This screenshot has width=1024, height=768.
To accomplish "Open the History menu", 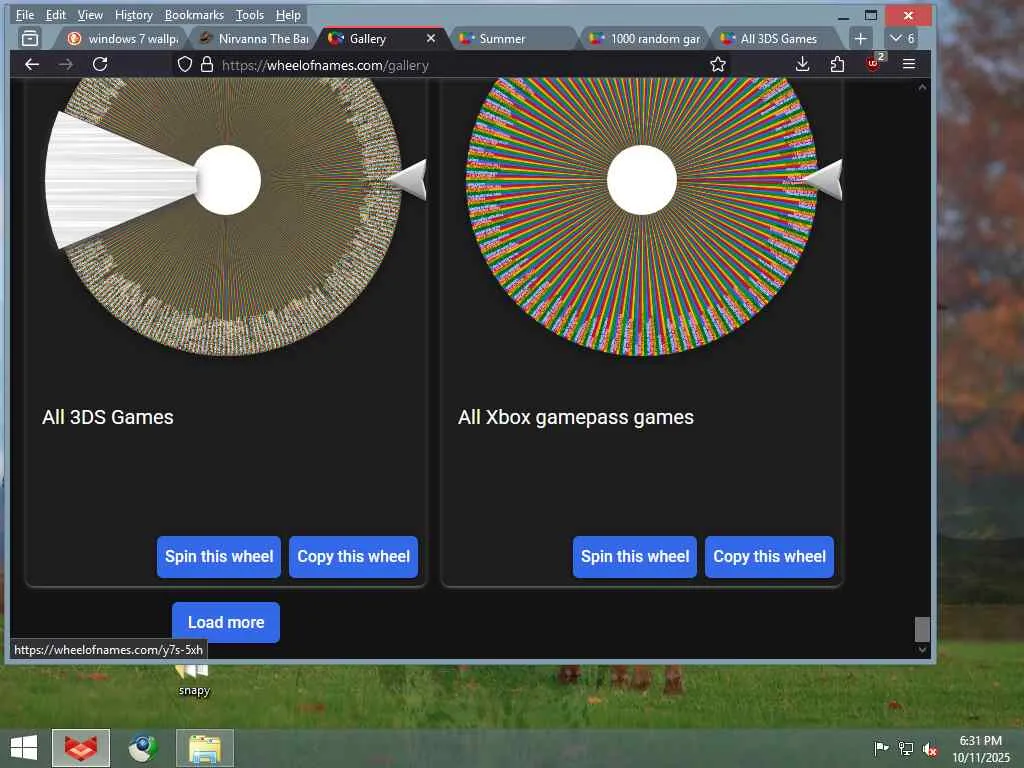I will [x=133, y=14].
